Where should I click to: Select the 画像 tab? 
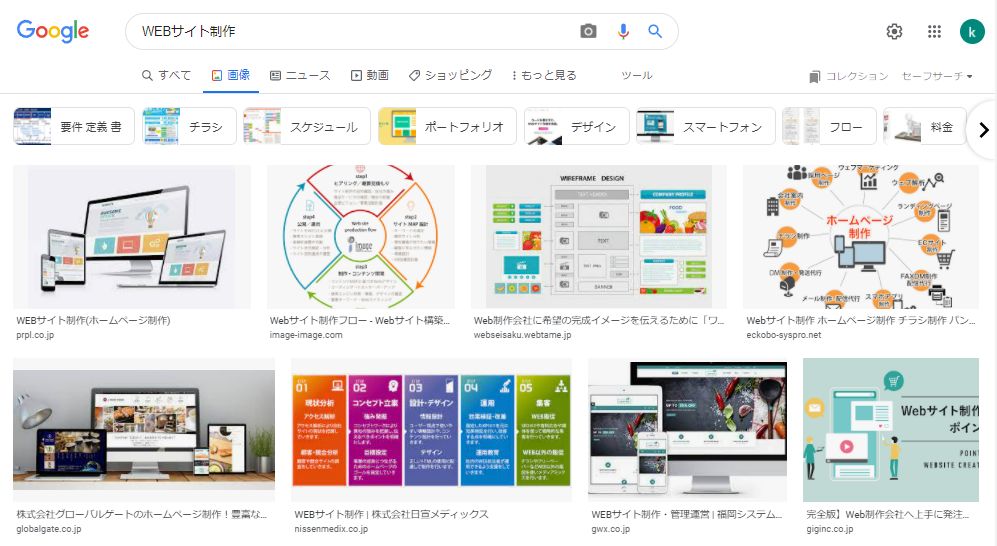(231, 75)
